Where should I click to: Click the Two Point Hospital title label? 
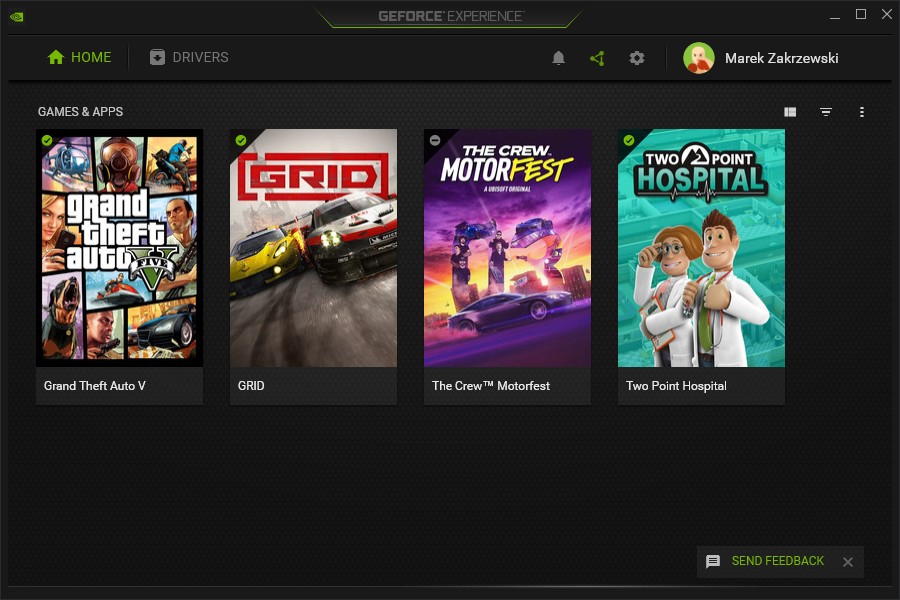click(676, 386)
